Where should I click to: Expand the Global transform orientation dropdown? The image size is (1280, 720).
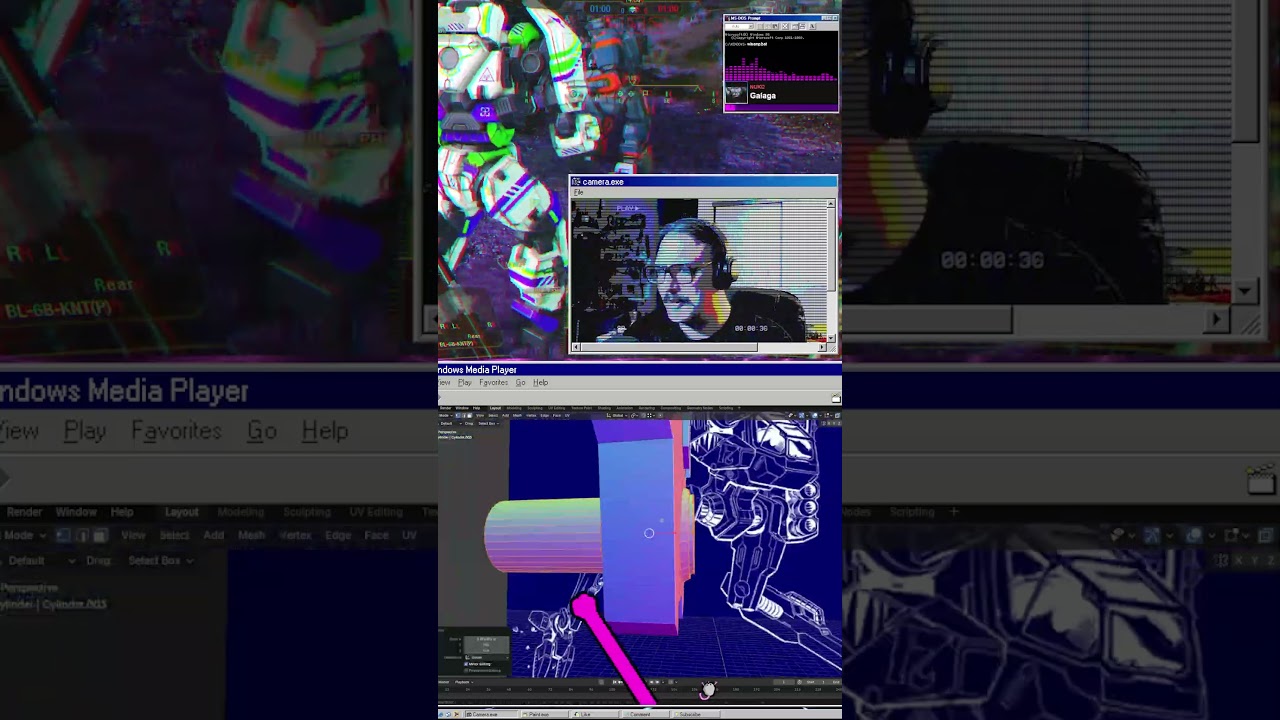pos(618,415)
